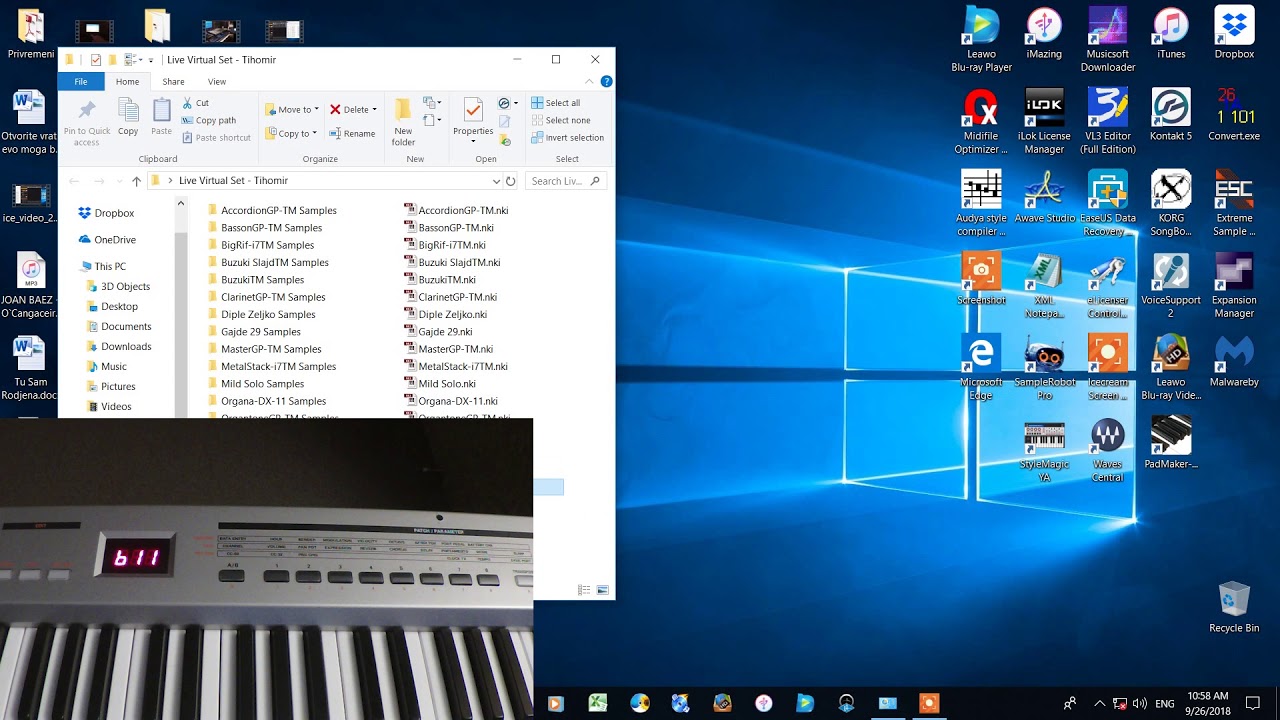Click Copy path in ribbon

[x=208, y=120]
